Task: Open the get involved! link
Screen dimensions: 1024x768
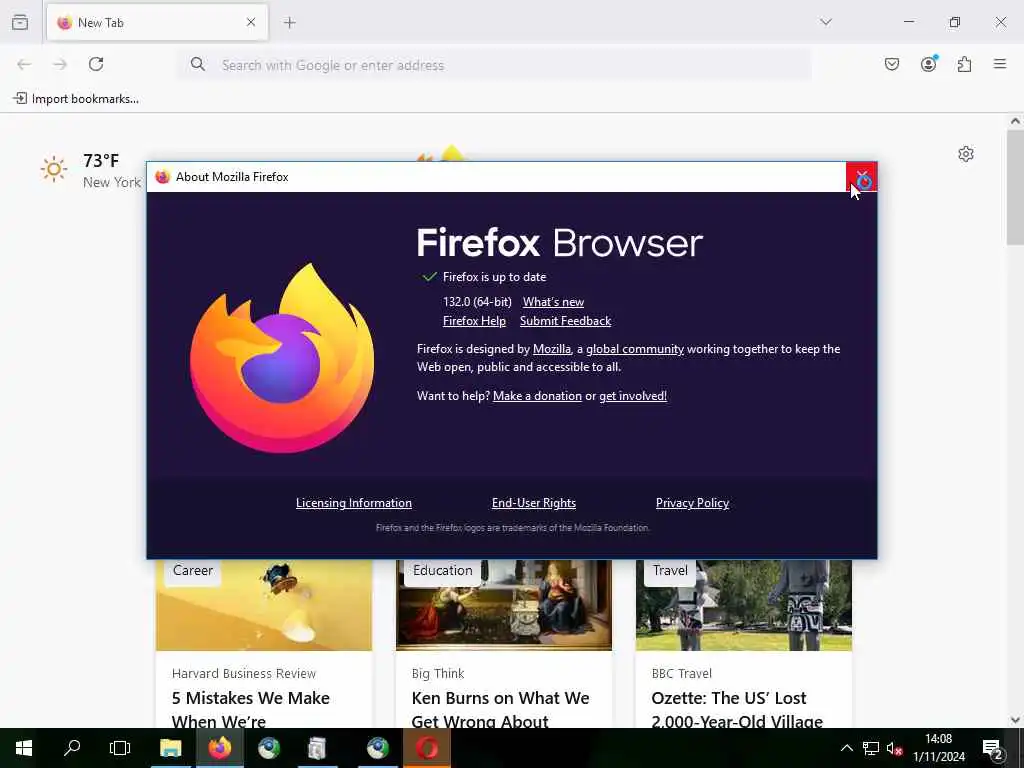Action: 633,396
